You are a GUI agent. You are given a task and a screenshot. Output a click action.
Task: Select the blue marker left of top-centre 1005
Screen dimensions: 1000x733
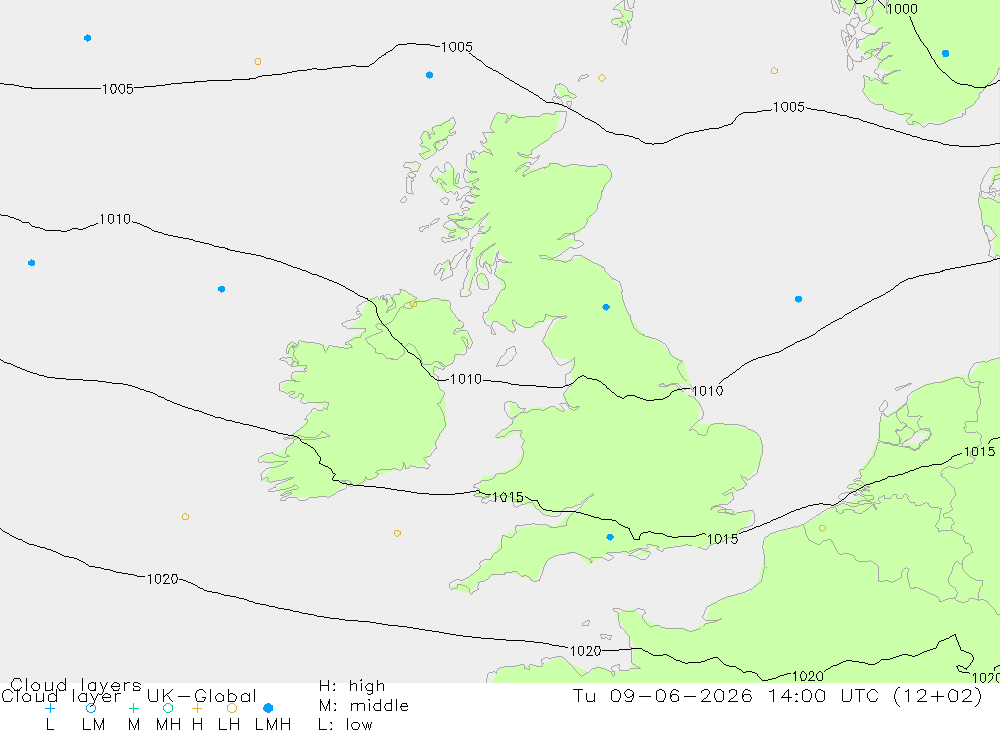click(429, 75)
